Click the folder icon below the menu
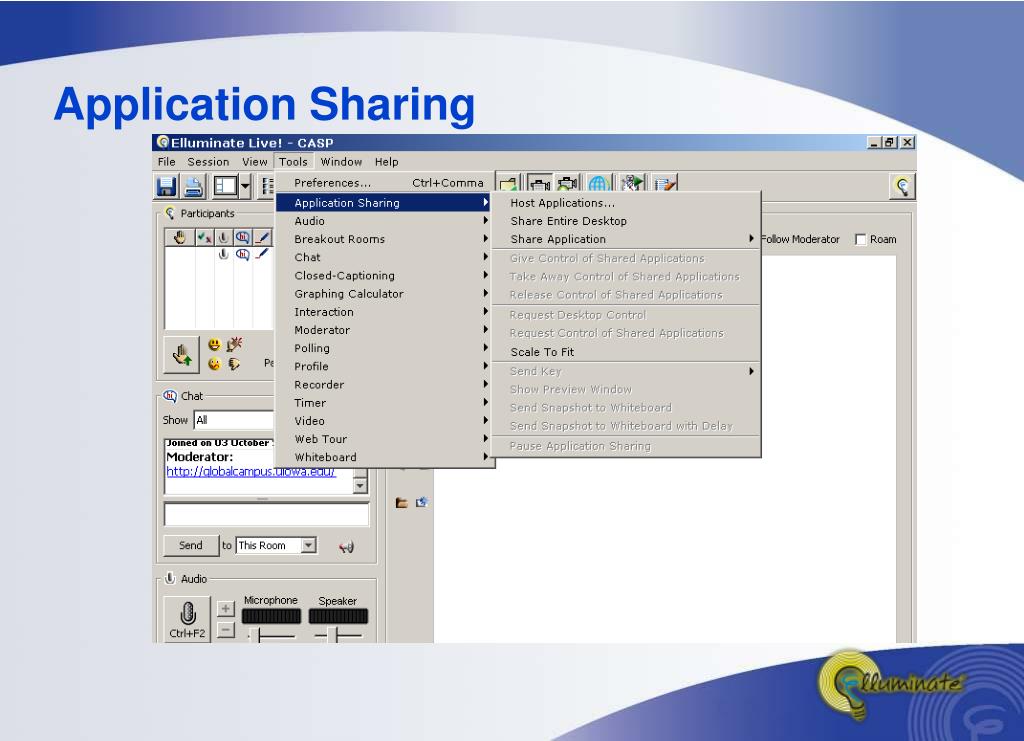1024x741 pixels. click(x=402, y=502)
